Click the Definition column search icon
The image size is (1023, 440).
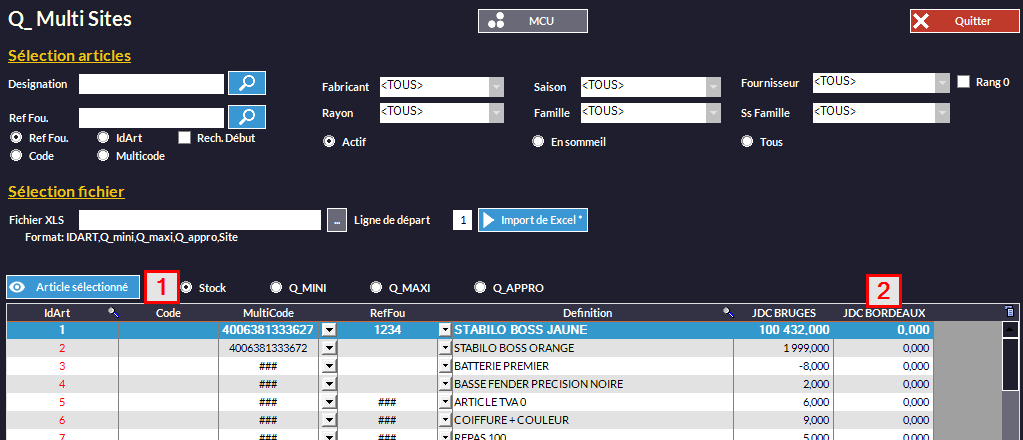(x=728, y=313)
